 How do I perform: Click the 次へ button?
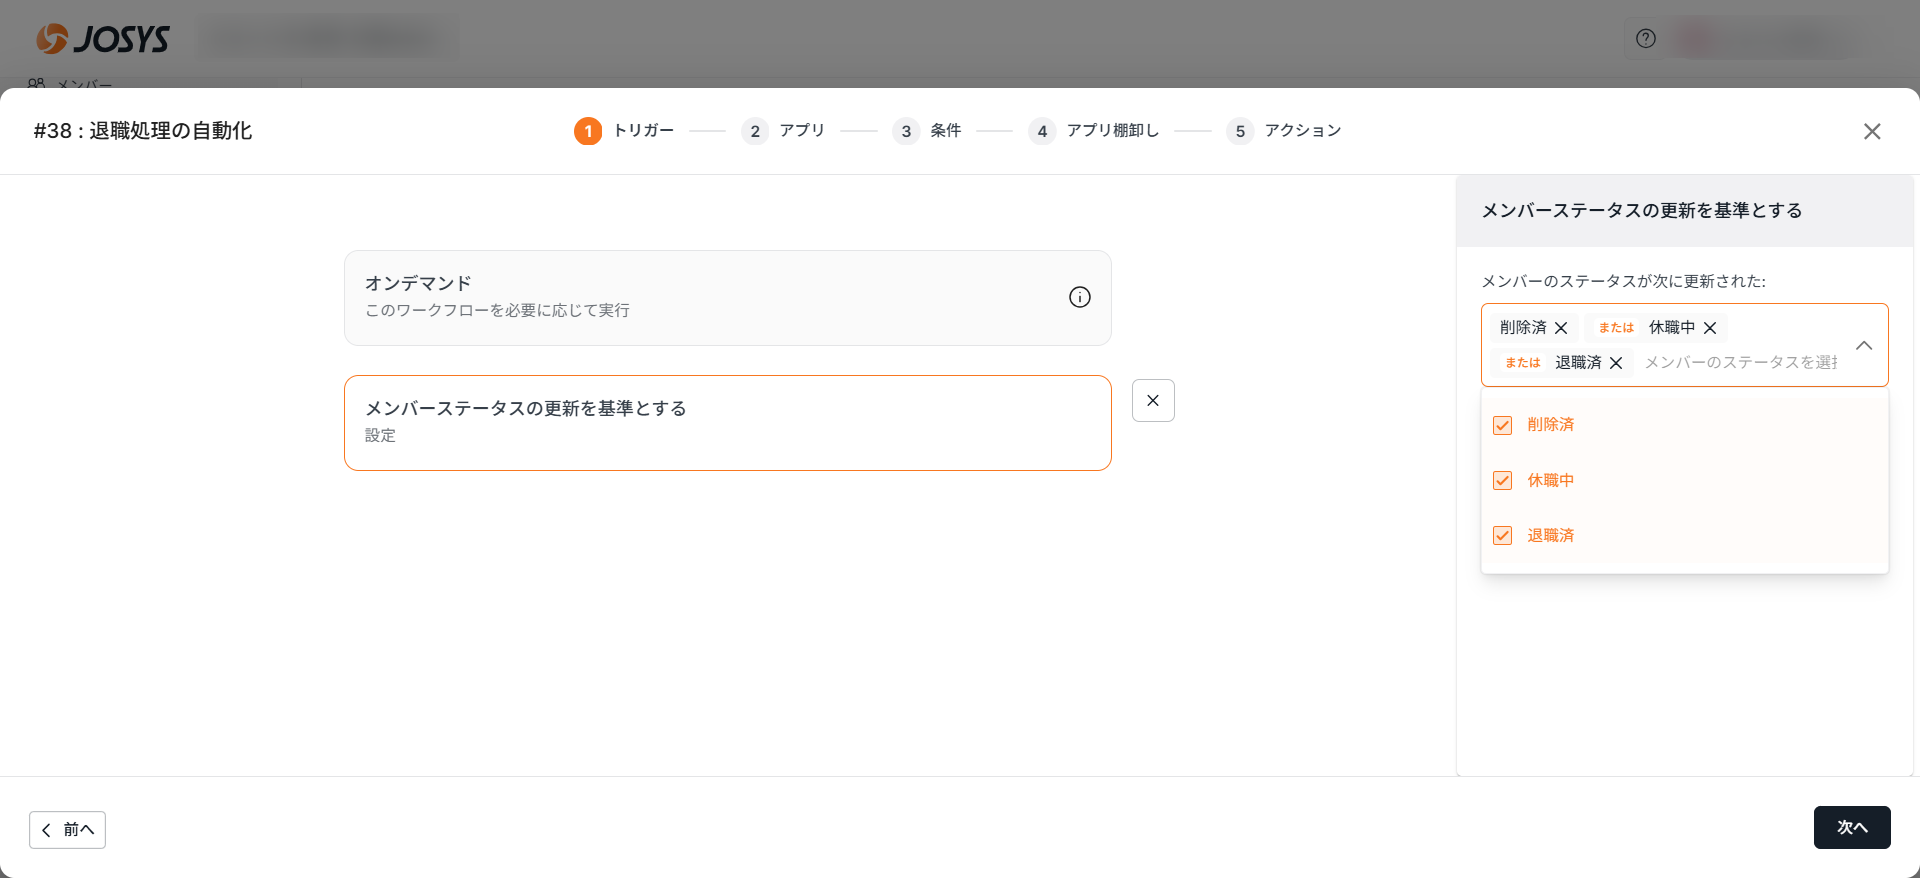click(x=1851, y=827)
